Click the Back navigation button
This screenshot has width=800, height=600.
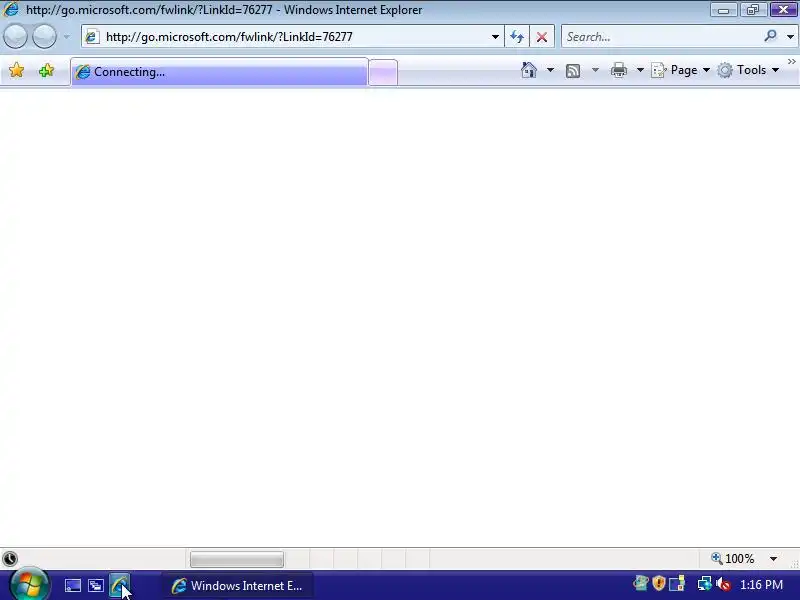[x=15, y=37]
